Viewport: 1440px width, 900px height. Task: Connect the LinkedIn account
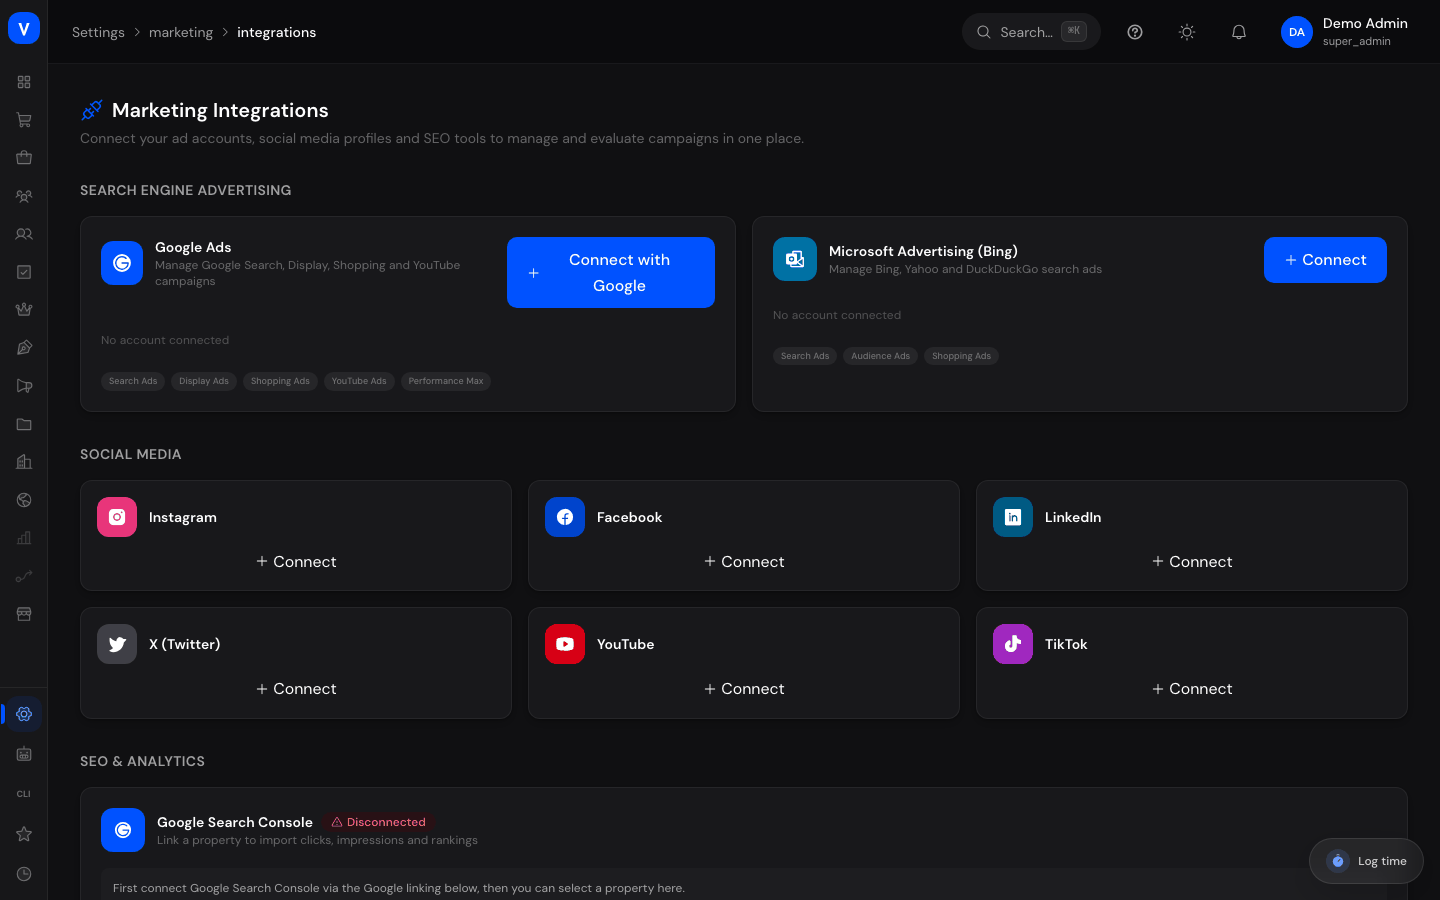coord(1192,562)
